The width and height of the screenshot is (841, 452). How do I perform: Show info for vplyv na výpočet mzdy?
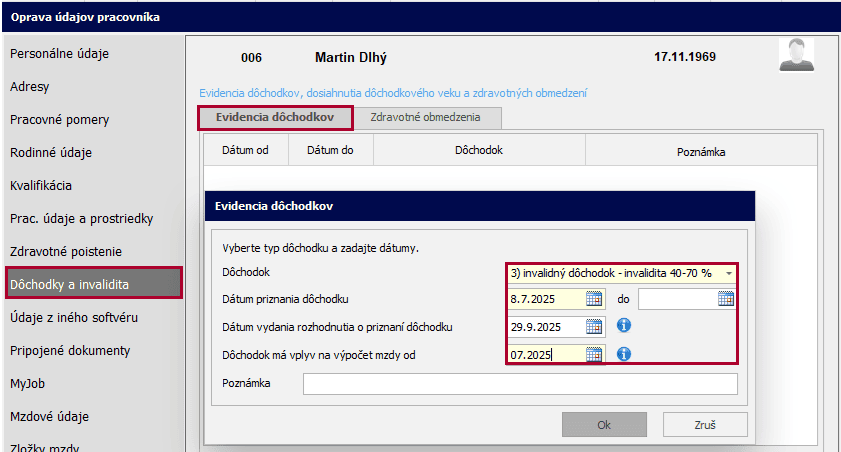pos(624,354)
